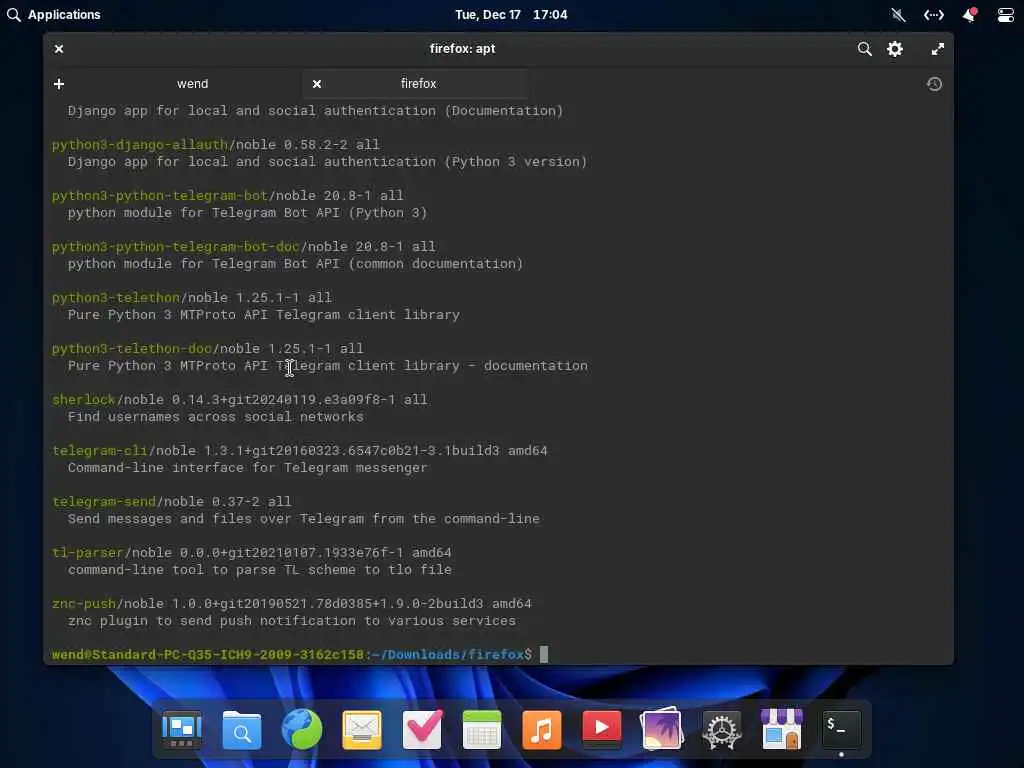Add a new terminal tab with plus icon

(x=59, y=84)
